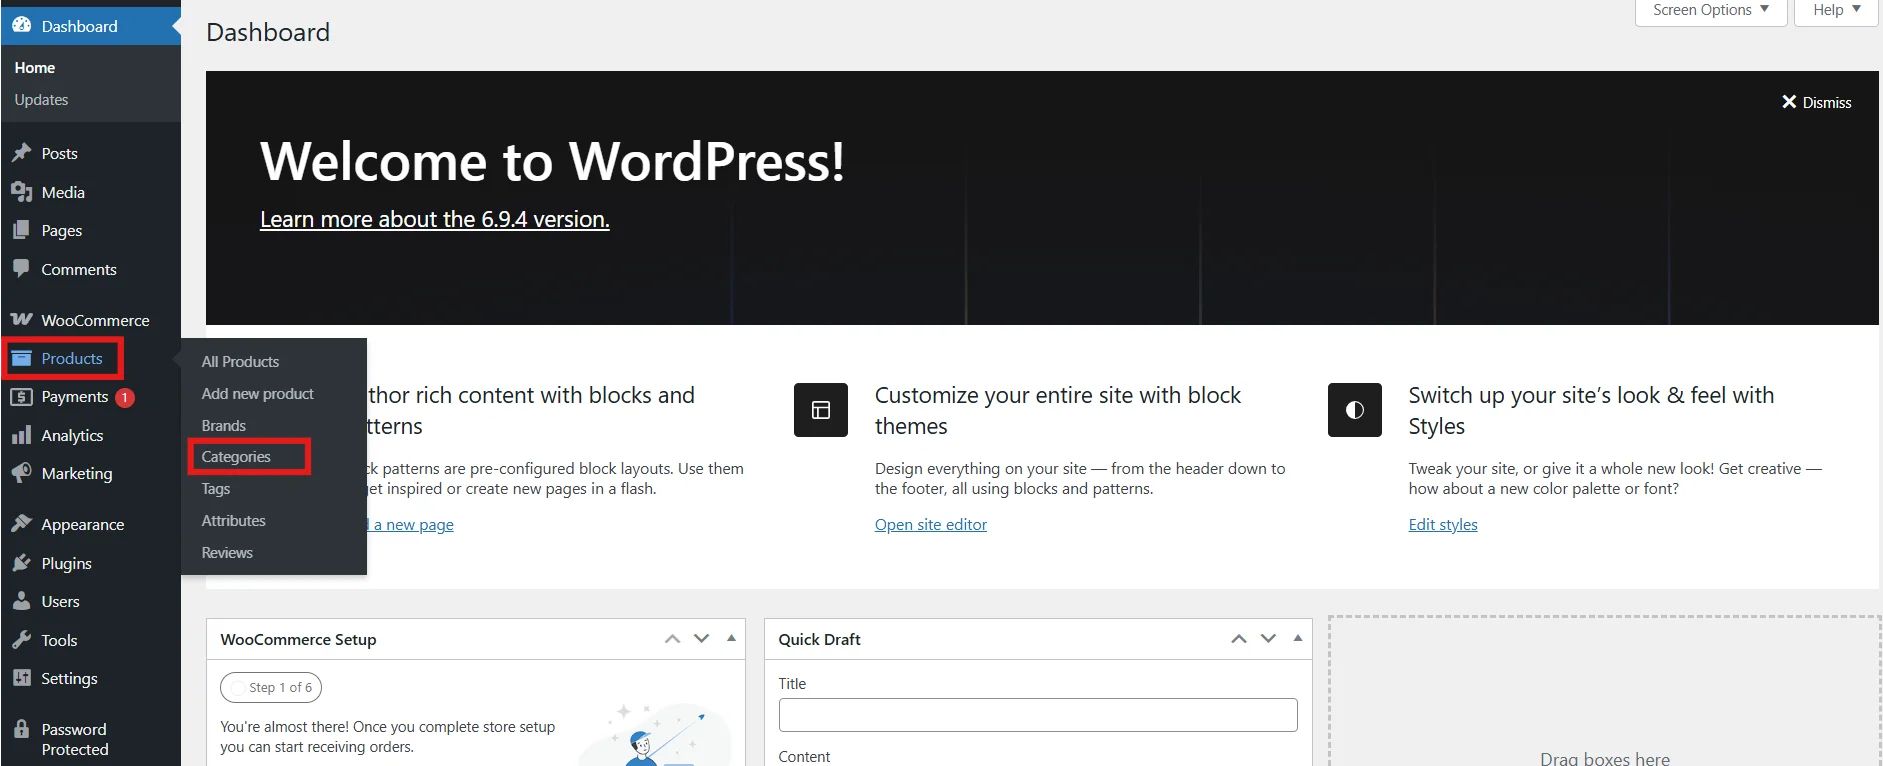Click the 'a new page' link
1883x766 pixels.
[413, 525]
